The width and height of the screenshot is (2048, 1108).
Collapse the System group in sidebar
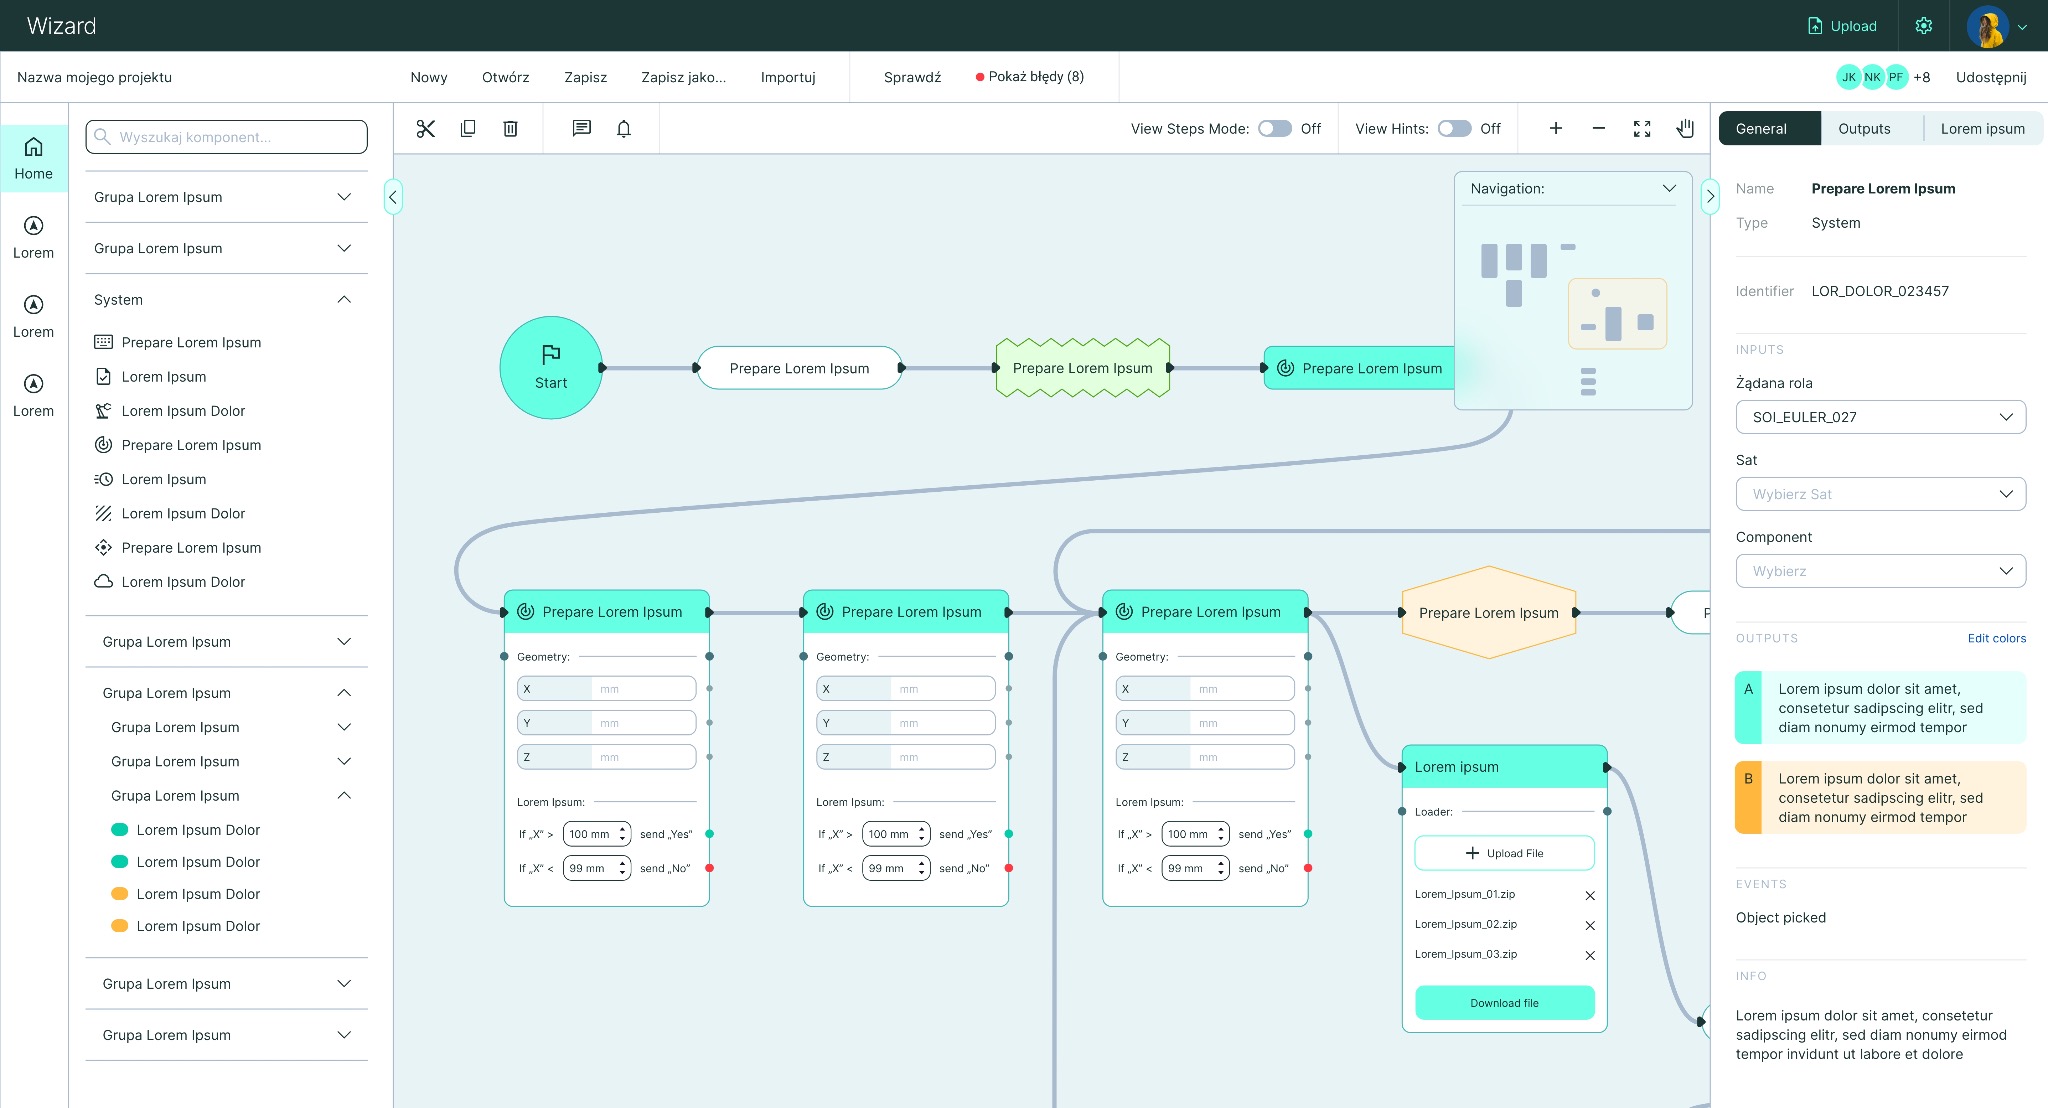(x=344, y=300)
